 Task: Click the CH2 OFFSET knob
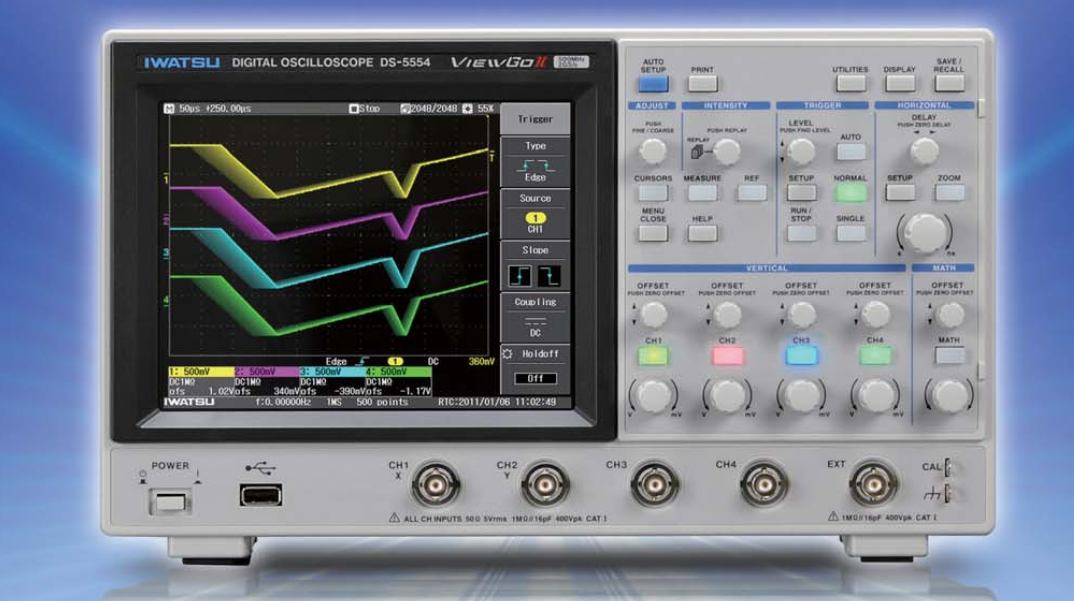[x=727, y=315]
